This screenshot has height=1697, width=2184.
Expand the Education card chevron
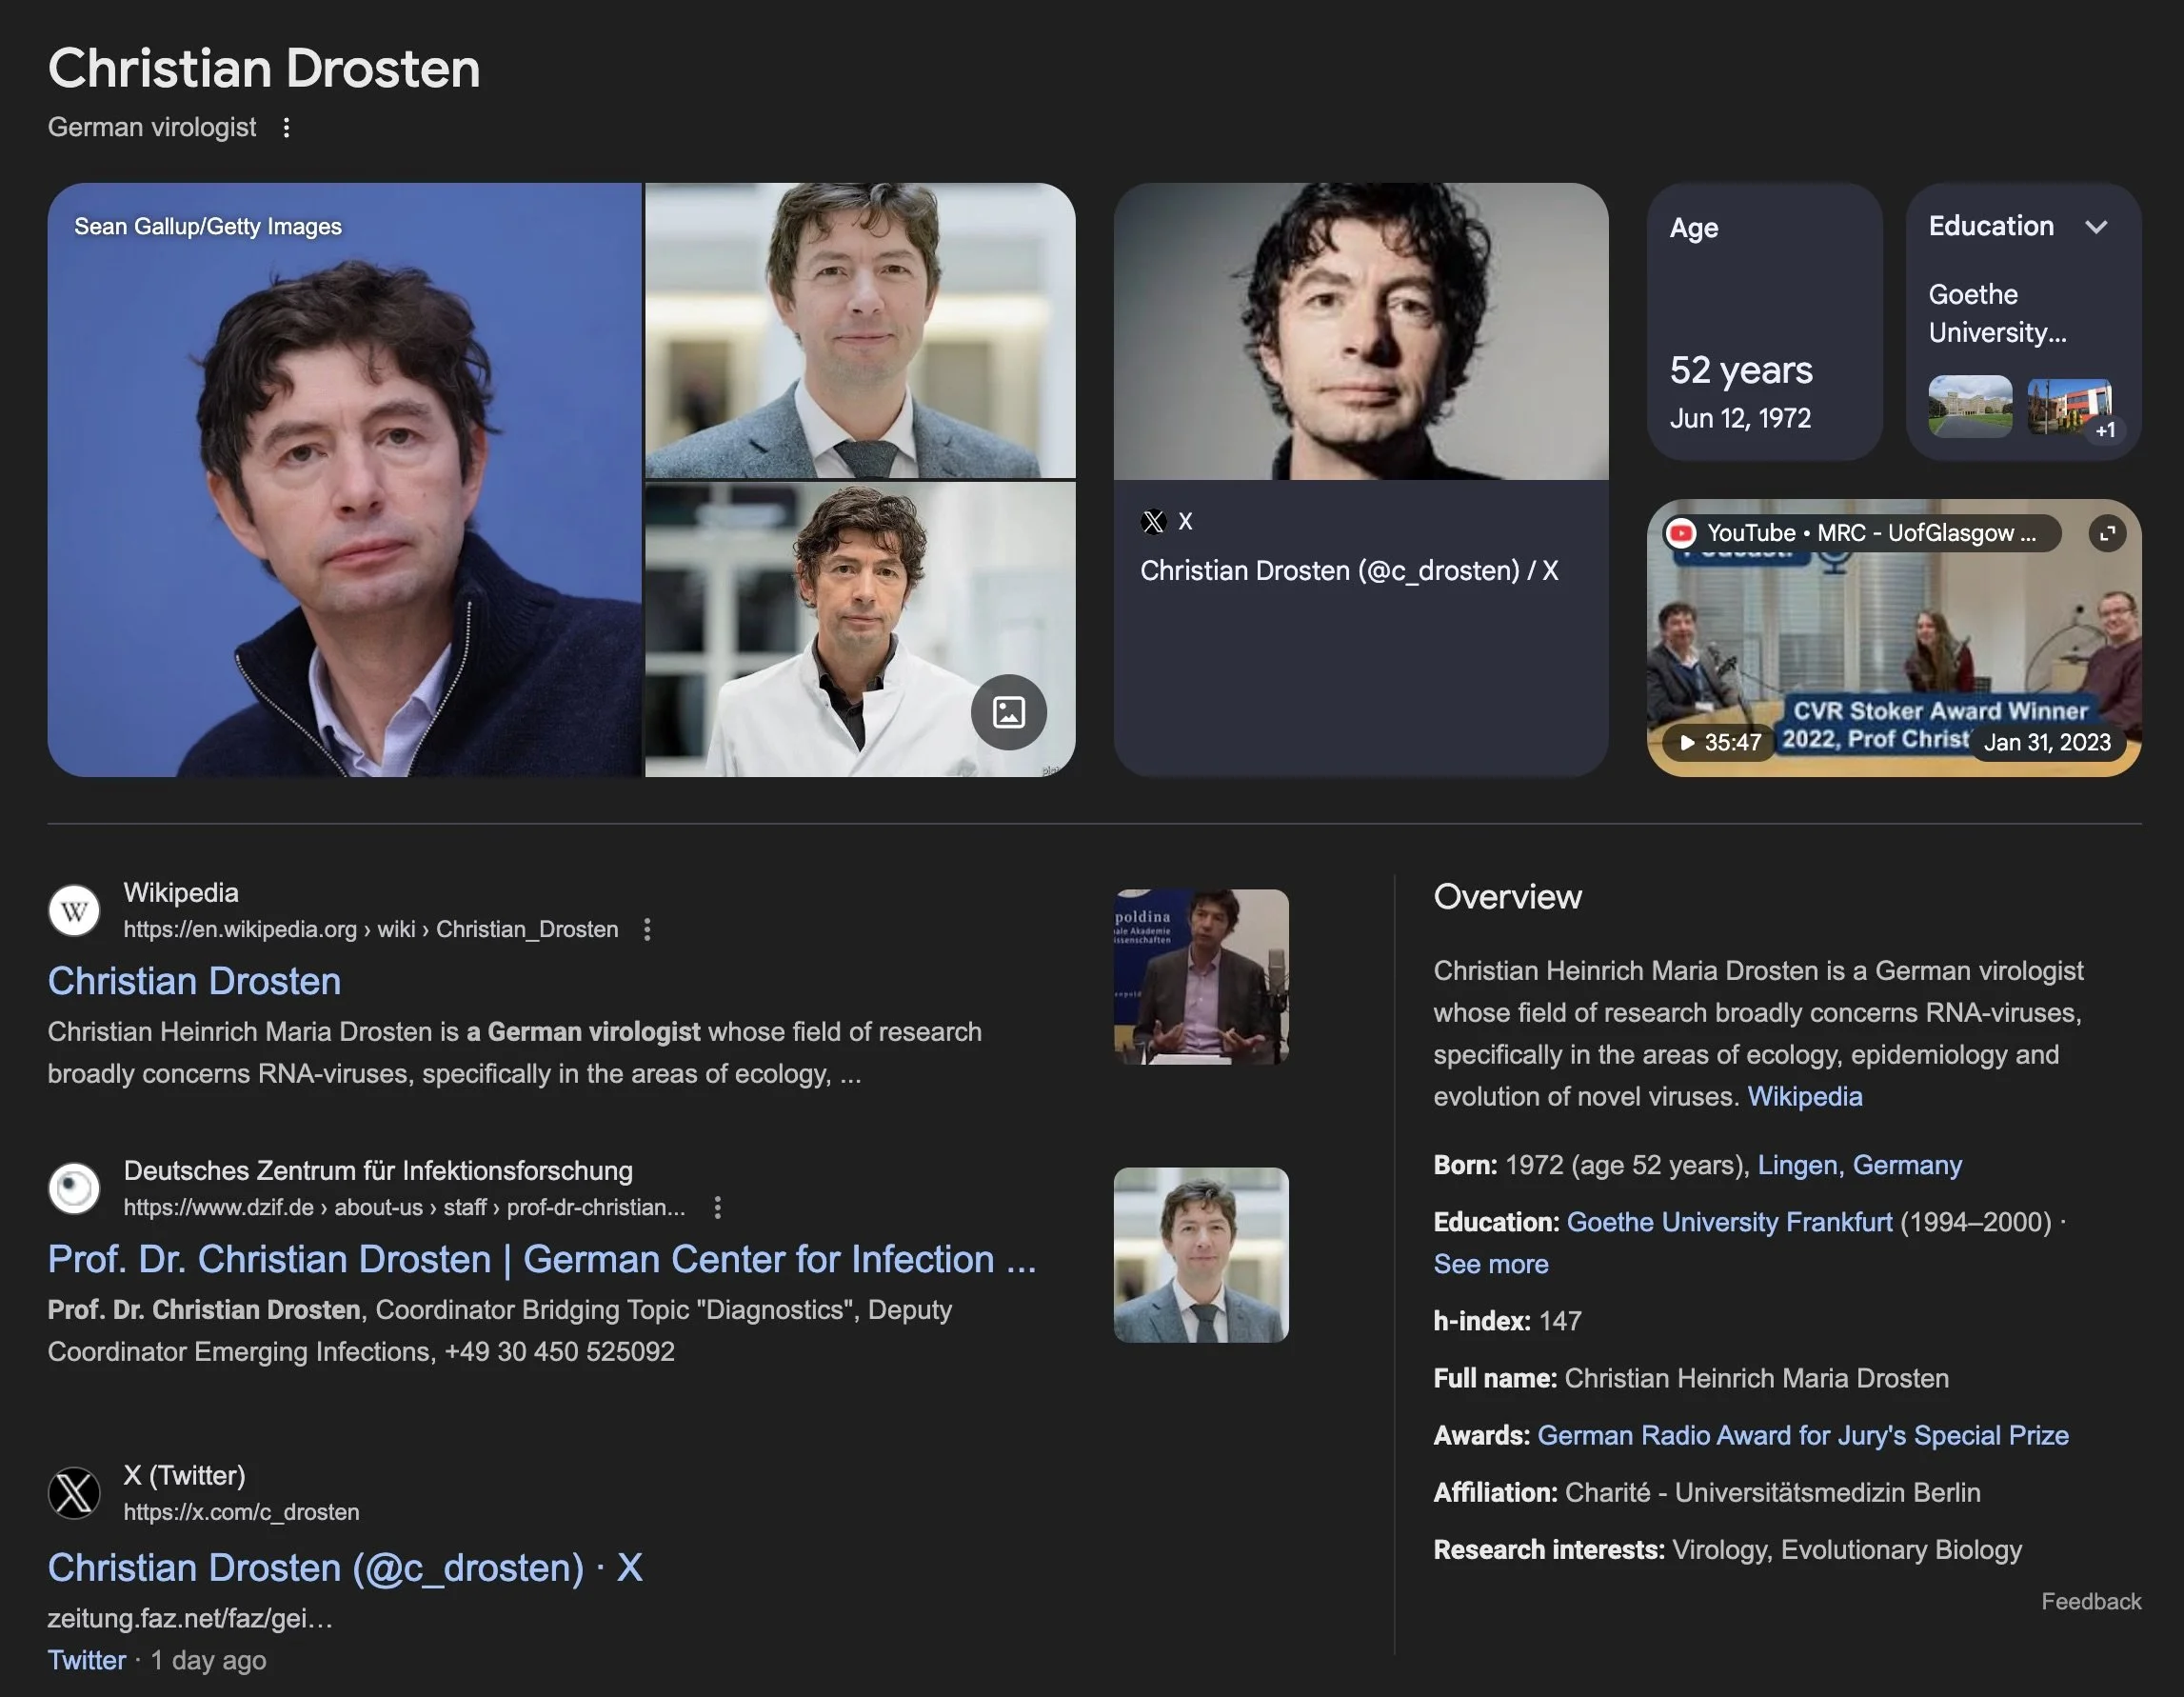pos(2096,227)
